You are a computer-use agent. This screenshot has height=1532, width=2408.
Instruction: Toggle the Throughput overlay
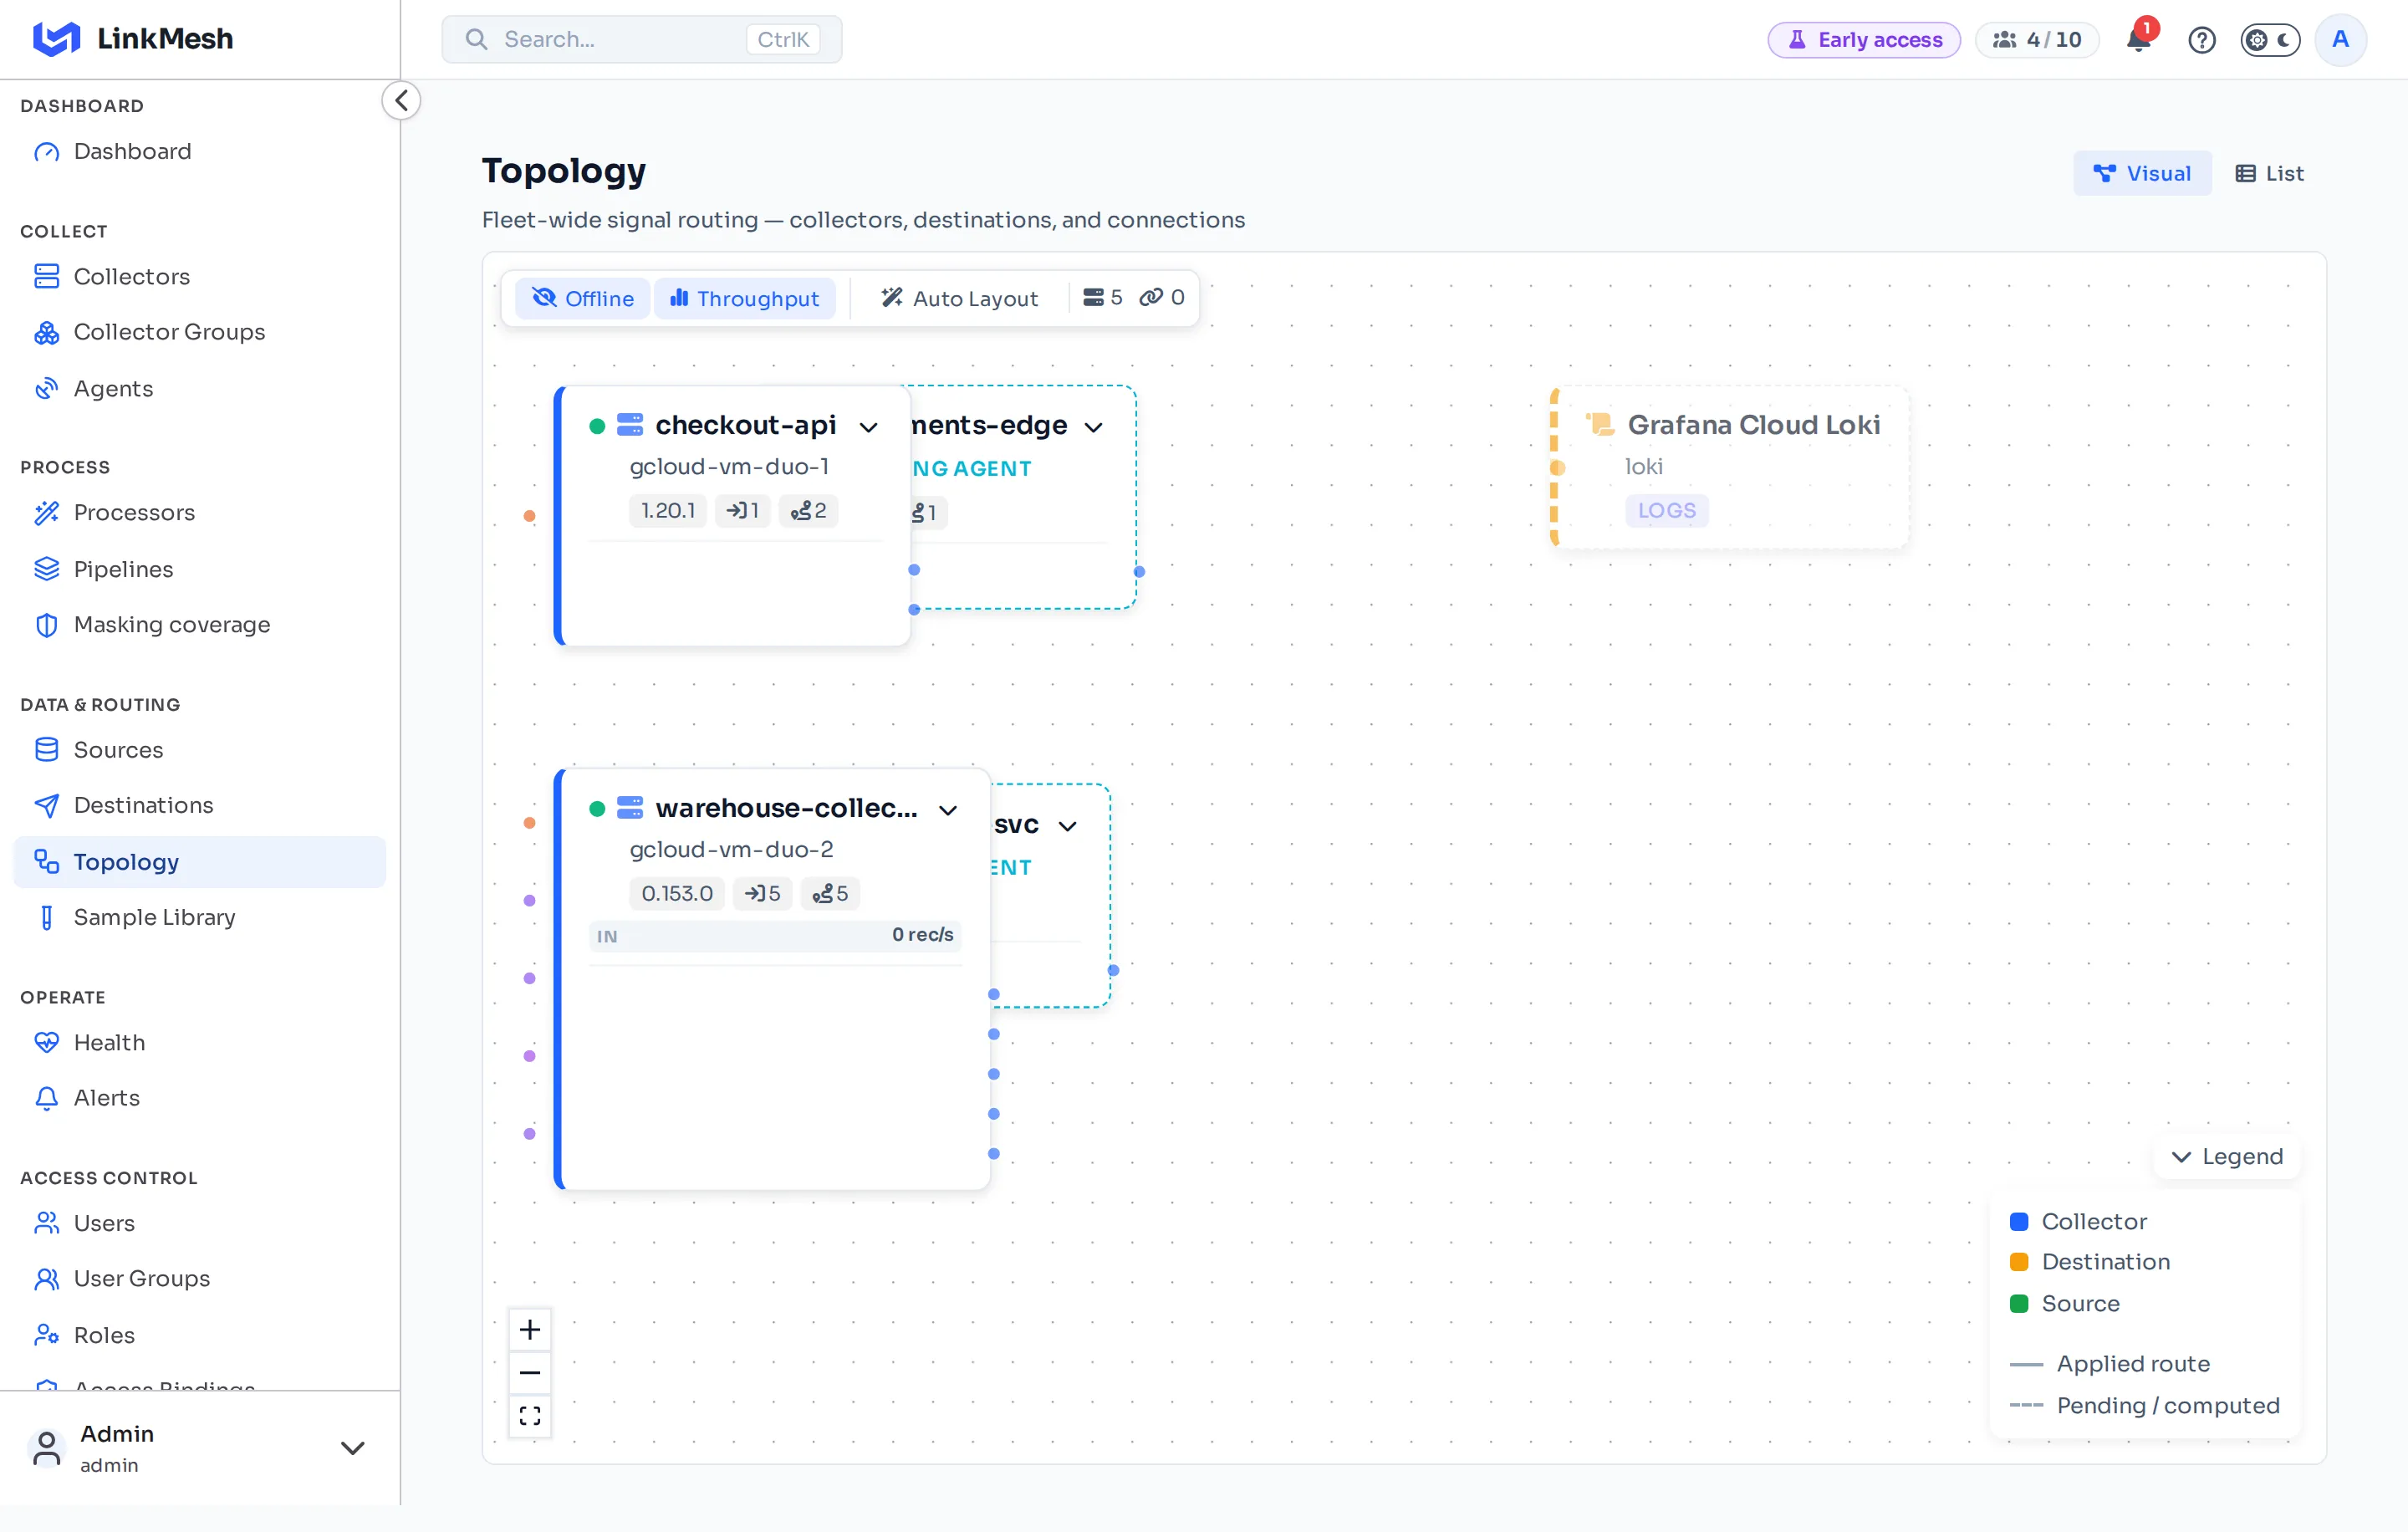click(745, 298)
